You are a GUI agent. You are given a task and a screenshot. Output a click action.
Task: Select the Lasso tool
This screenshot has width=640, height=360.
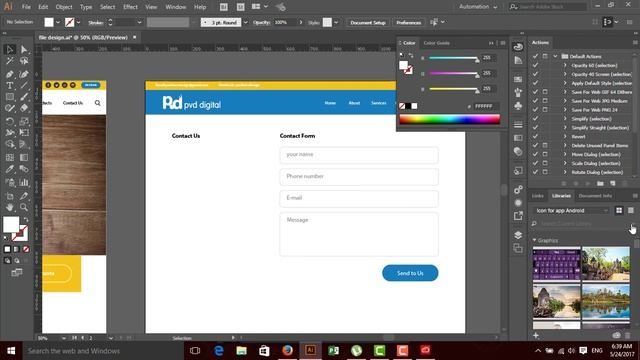[24, 61]
